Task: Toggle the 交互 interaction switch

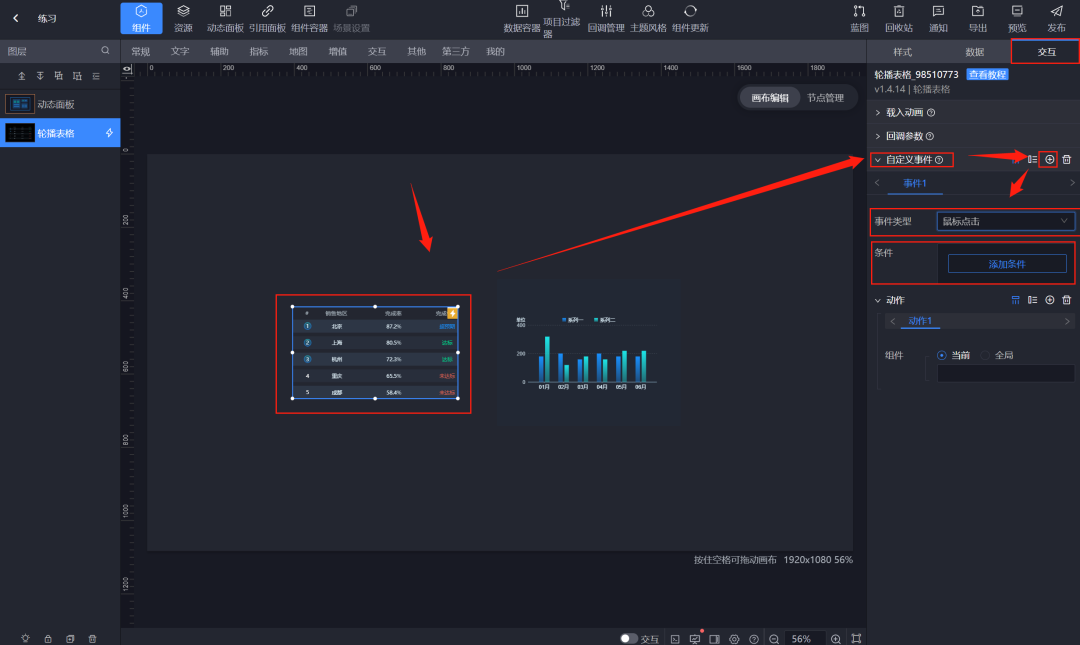Action: tap(628, 639)
